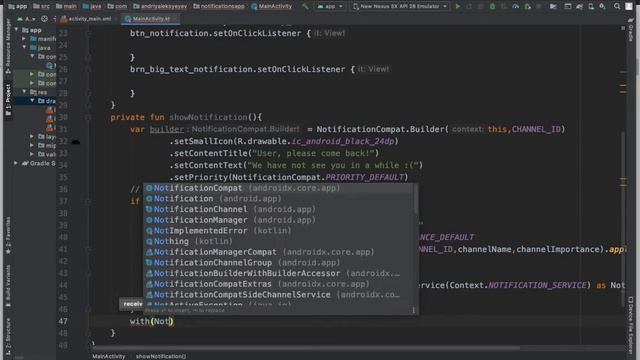Choose NotificationChannel suggestion
640x360 pixels.
tap(278, 209)
